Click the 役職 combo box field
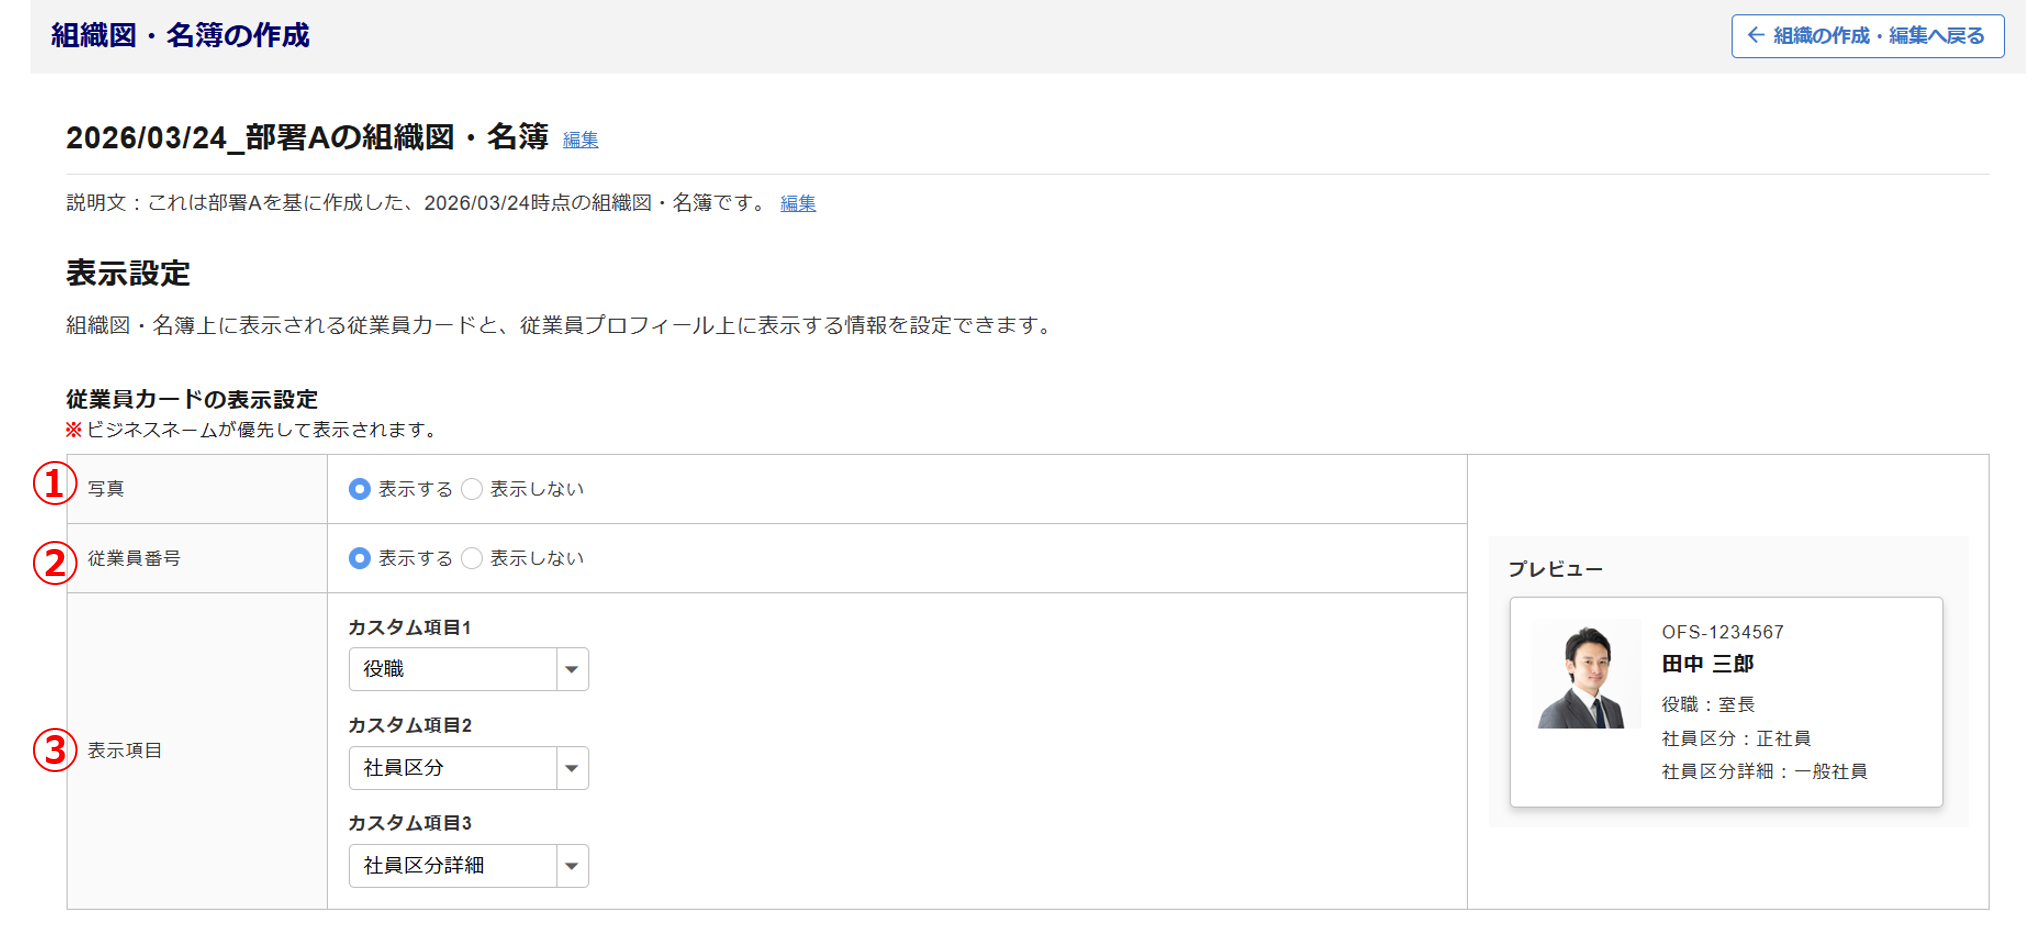The width and height of the screenshot is (2027, 945). point(452,669)
